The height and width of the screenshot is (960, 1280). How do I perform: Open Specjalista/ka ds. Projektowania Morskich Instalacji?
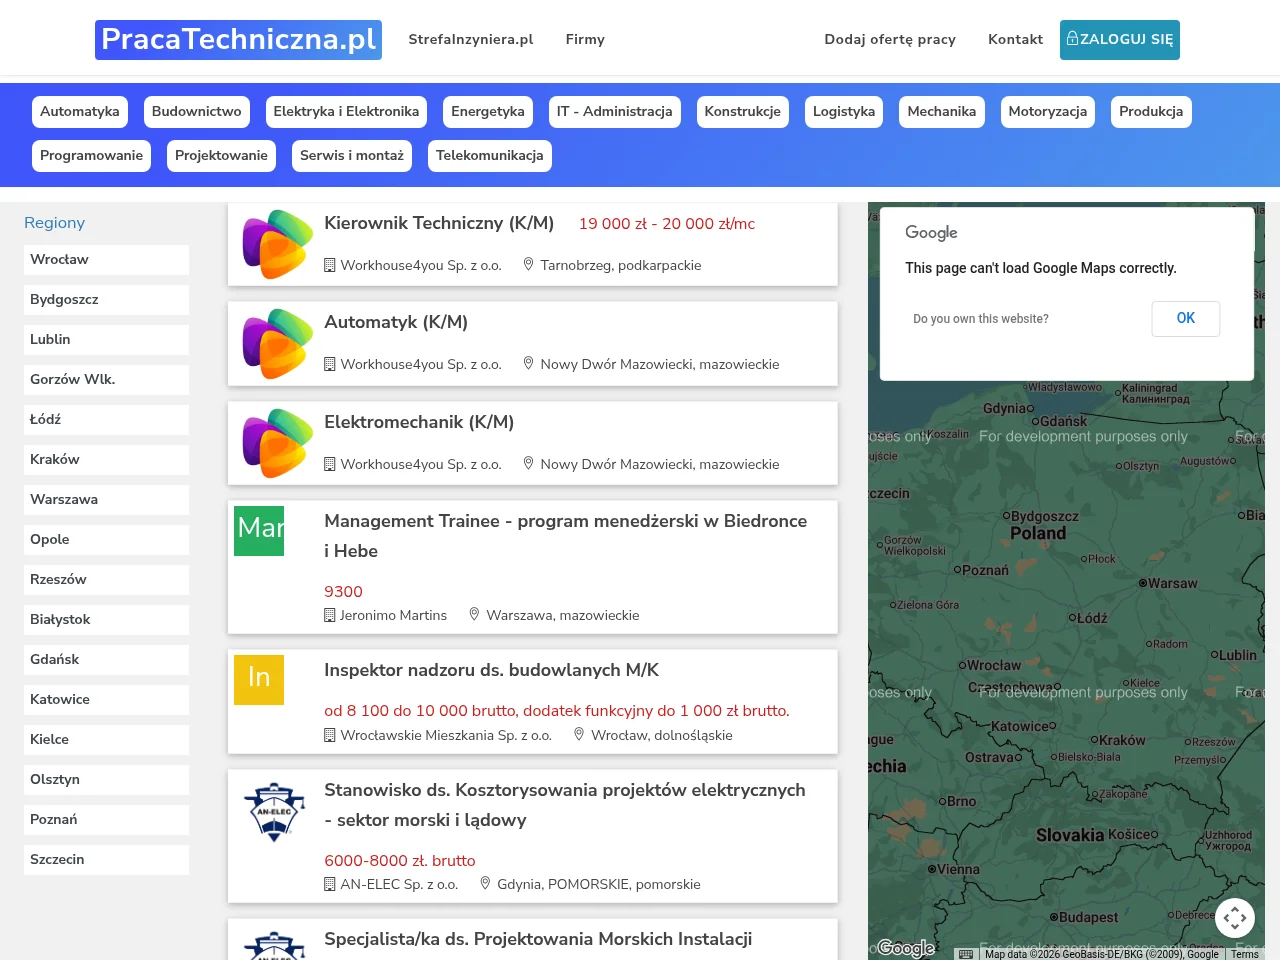point(538,939)
